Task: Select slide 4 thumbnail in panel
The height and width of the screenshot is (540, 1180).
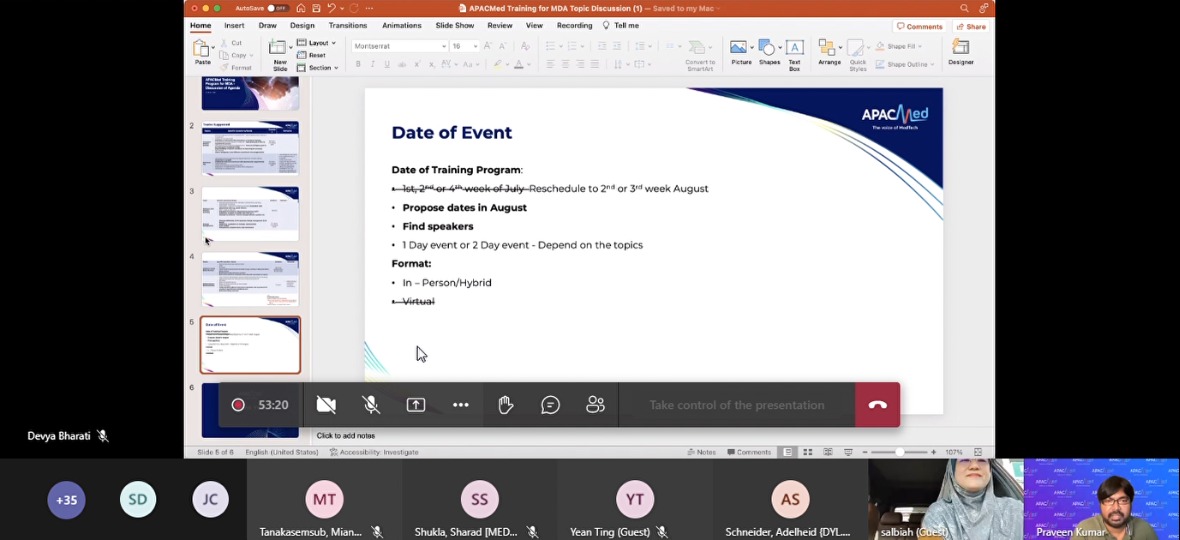Action: tap(250, 279)
